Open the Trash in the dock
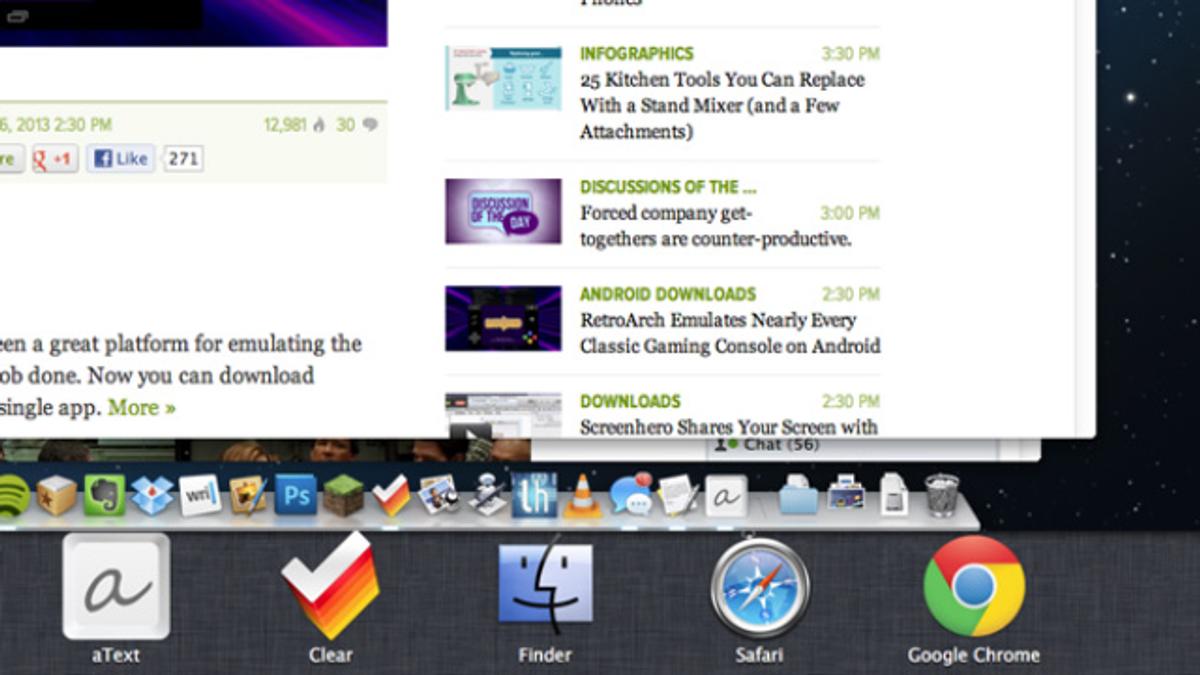Image resolution: width=1200 pixels, height=675 pixels. (941, 494)
